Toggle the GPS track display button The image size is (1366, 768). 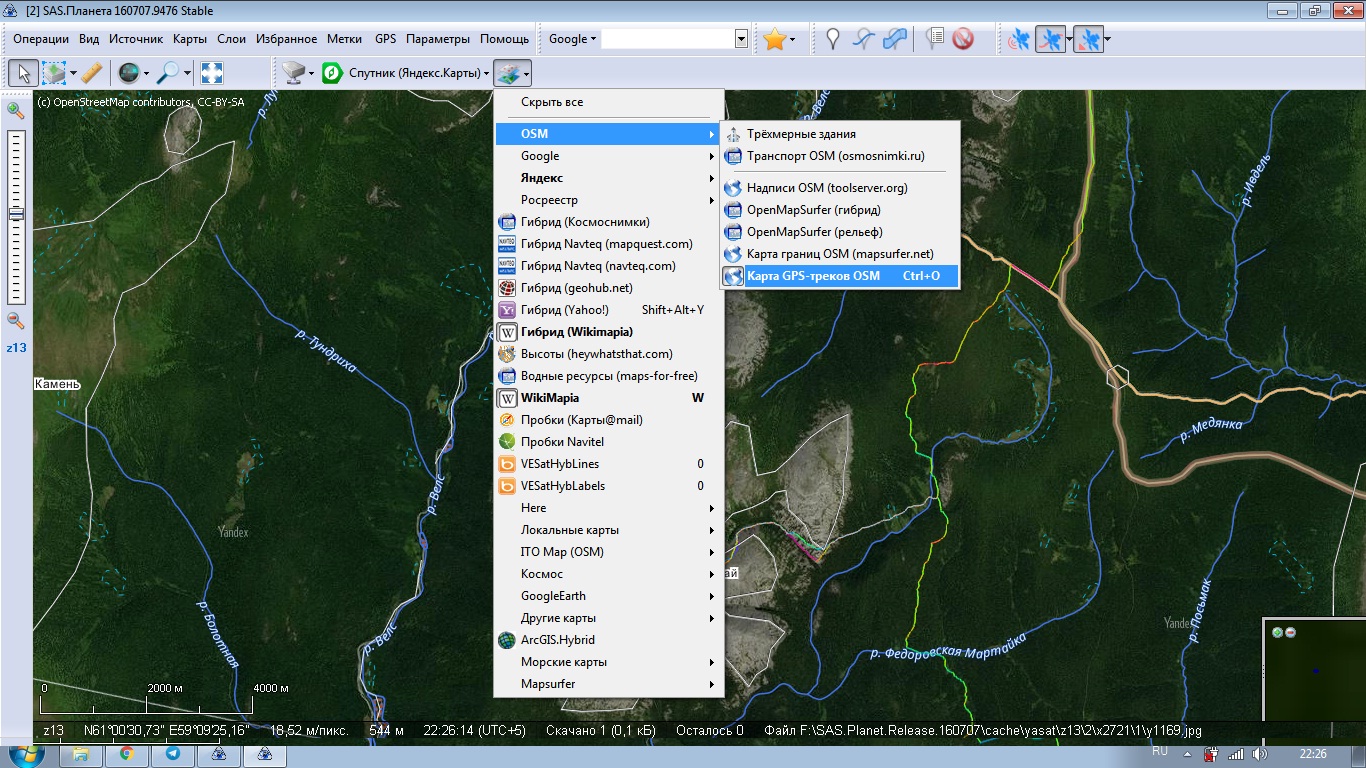click(x=1050, y=40)
